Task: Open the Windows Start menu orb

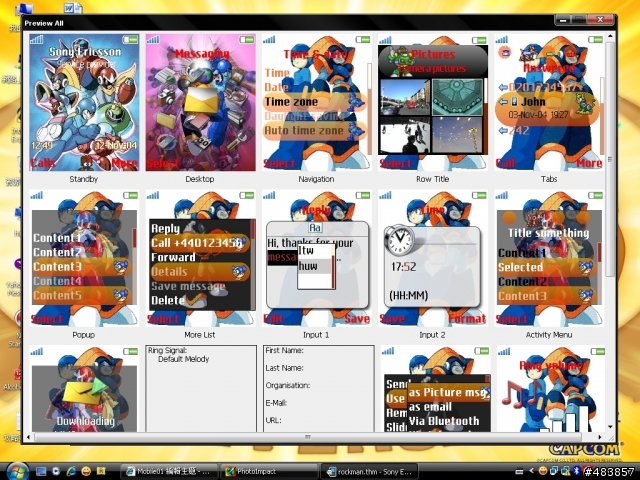Action: [x=17, y=471]
